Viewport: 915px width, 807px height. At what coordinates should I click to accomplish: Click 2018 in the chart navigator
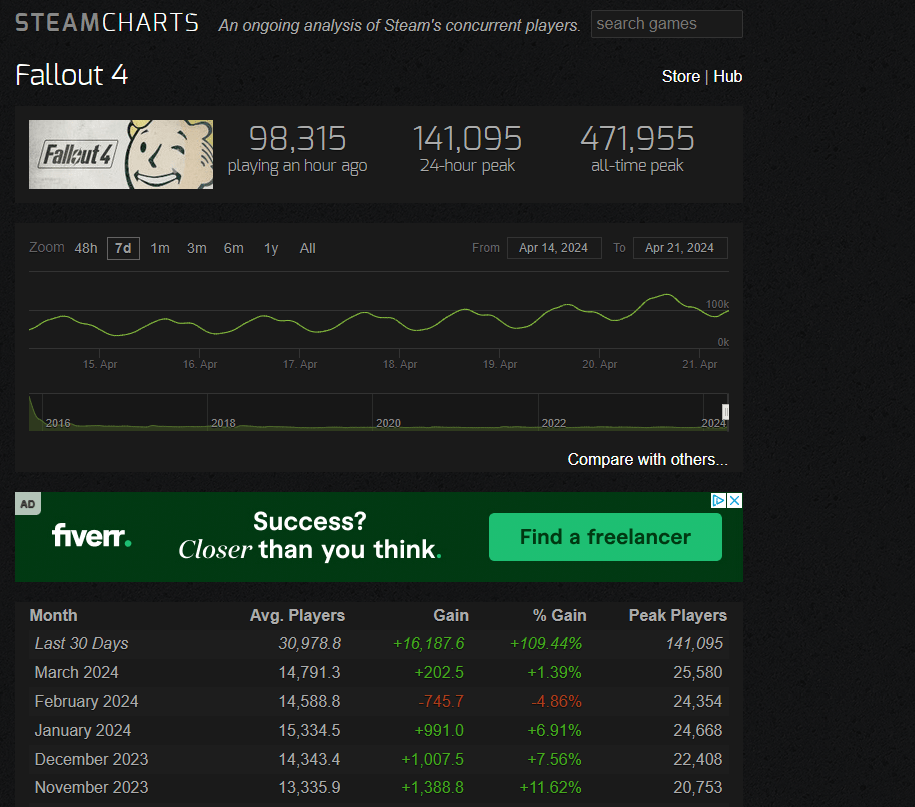pos(223,423)
